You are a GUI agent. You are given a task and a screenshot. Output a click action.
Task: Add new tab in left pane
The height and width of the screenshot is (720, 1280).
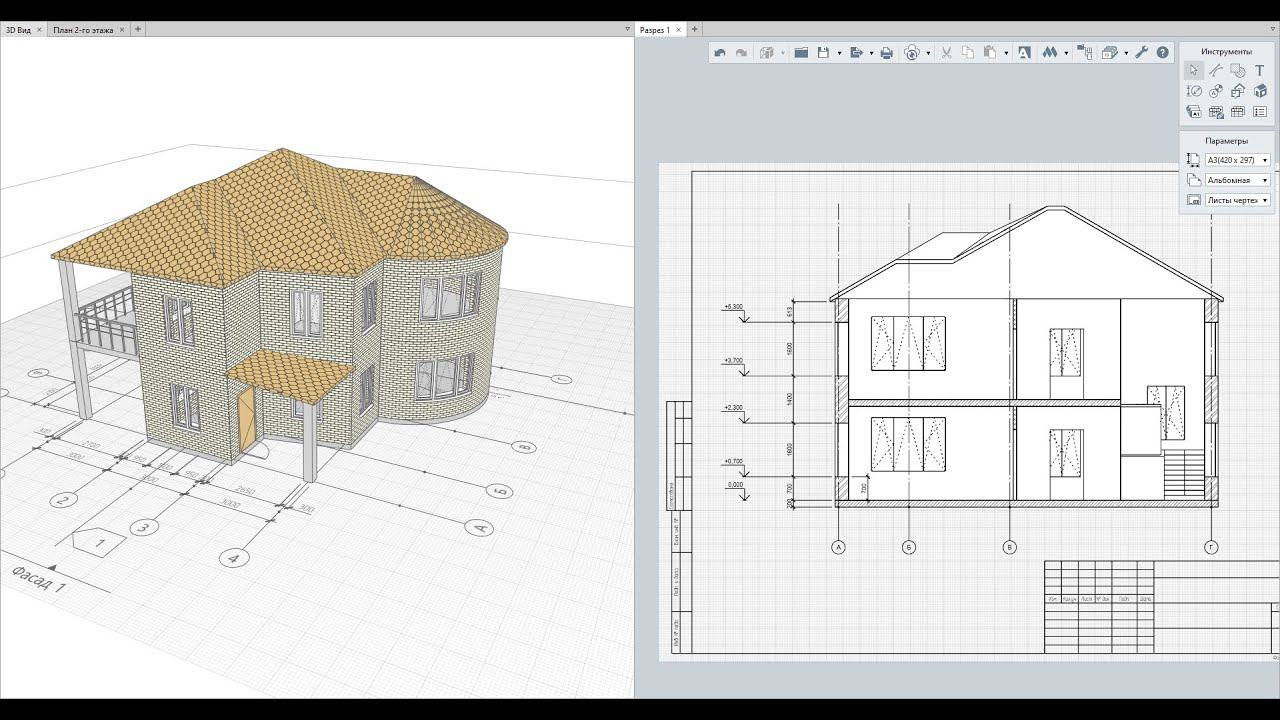pos(138,30)
